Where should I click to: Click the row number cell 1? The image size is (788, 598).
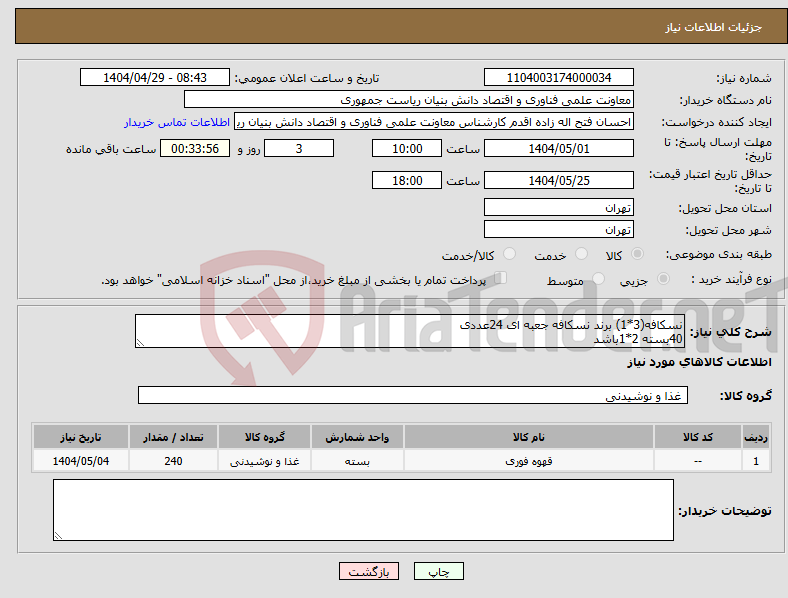(756, 461)
